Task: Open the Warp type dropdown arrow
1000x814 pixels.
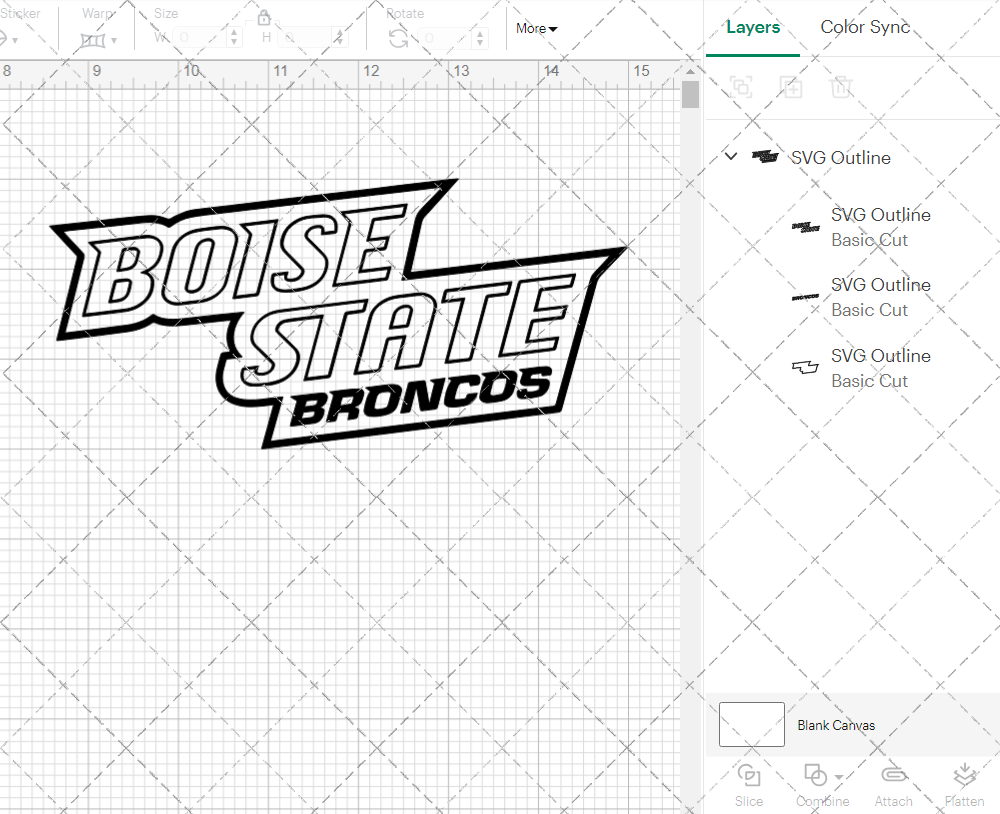Action: tap(113, 40)
